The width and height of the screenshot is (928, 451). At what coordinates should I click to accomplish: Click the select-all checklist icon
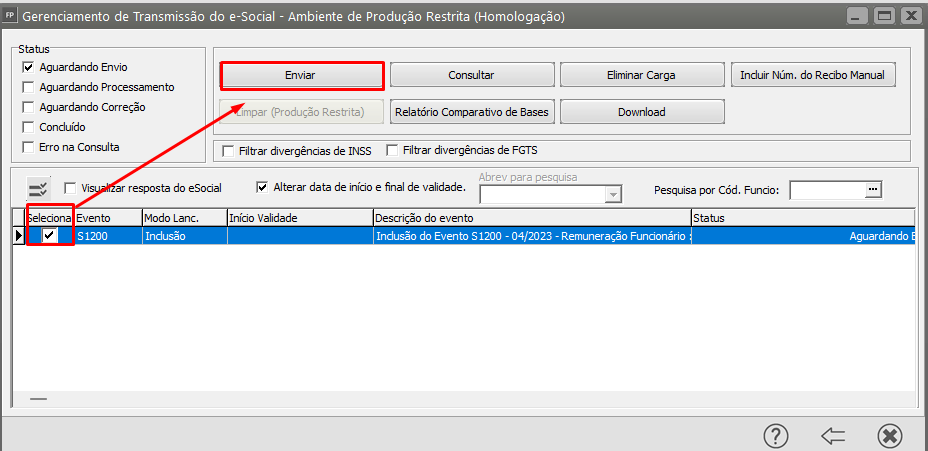(x=38, y=188)
